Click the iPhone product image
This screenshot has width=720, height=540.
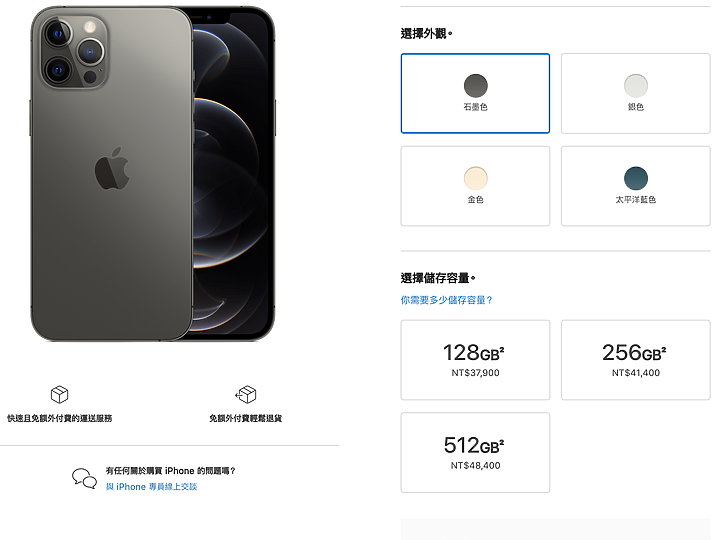point(153,174)
